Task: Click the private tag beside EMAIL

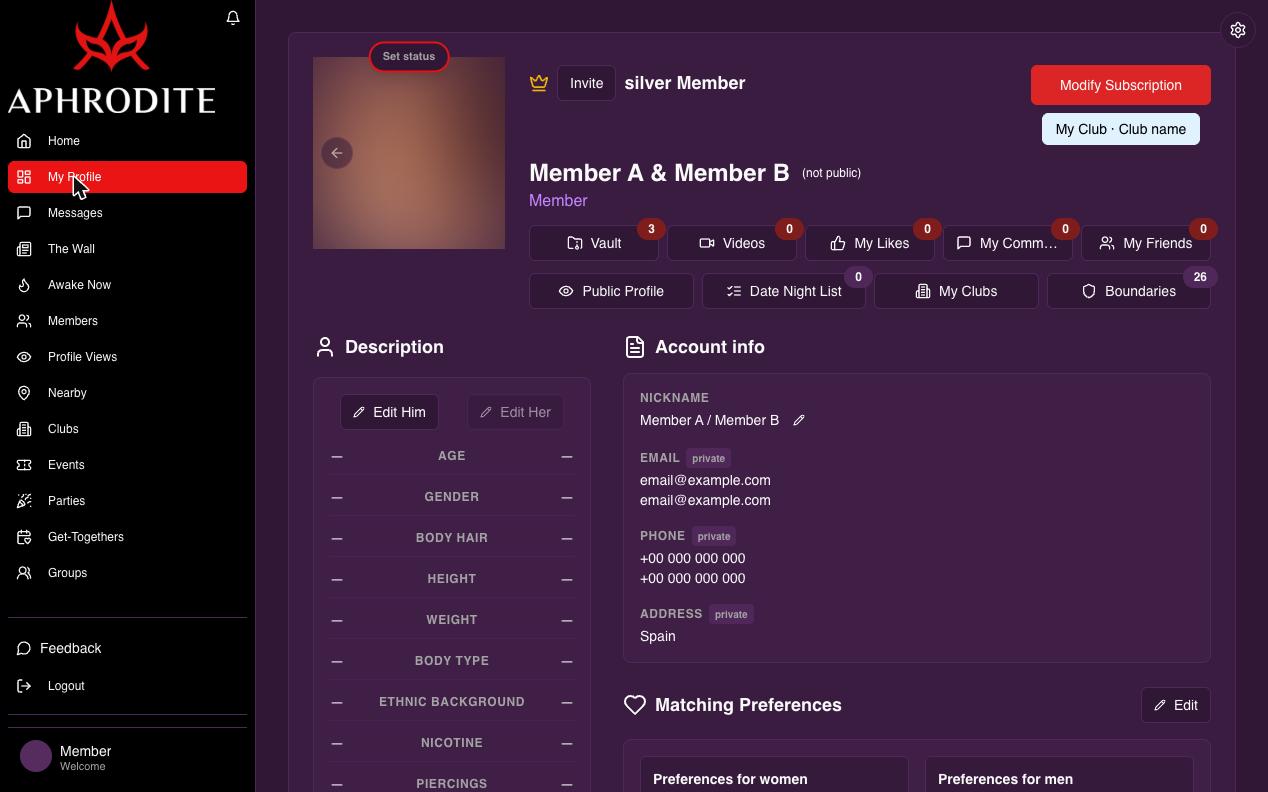Action: tap(708, 458)
